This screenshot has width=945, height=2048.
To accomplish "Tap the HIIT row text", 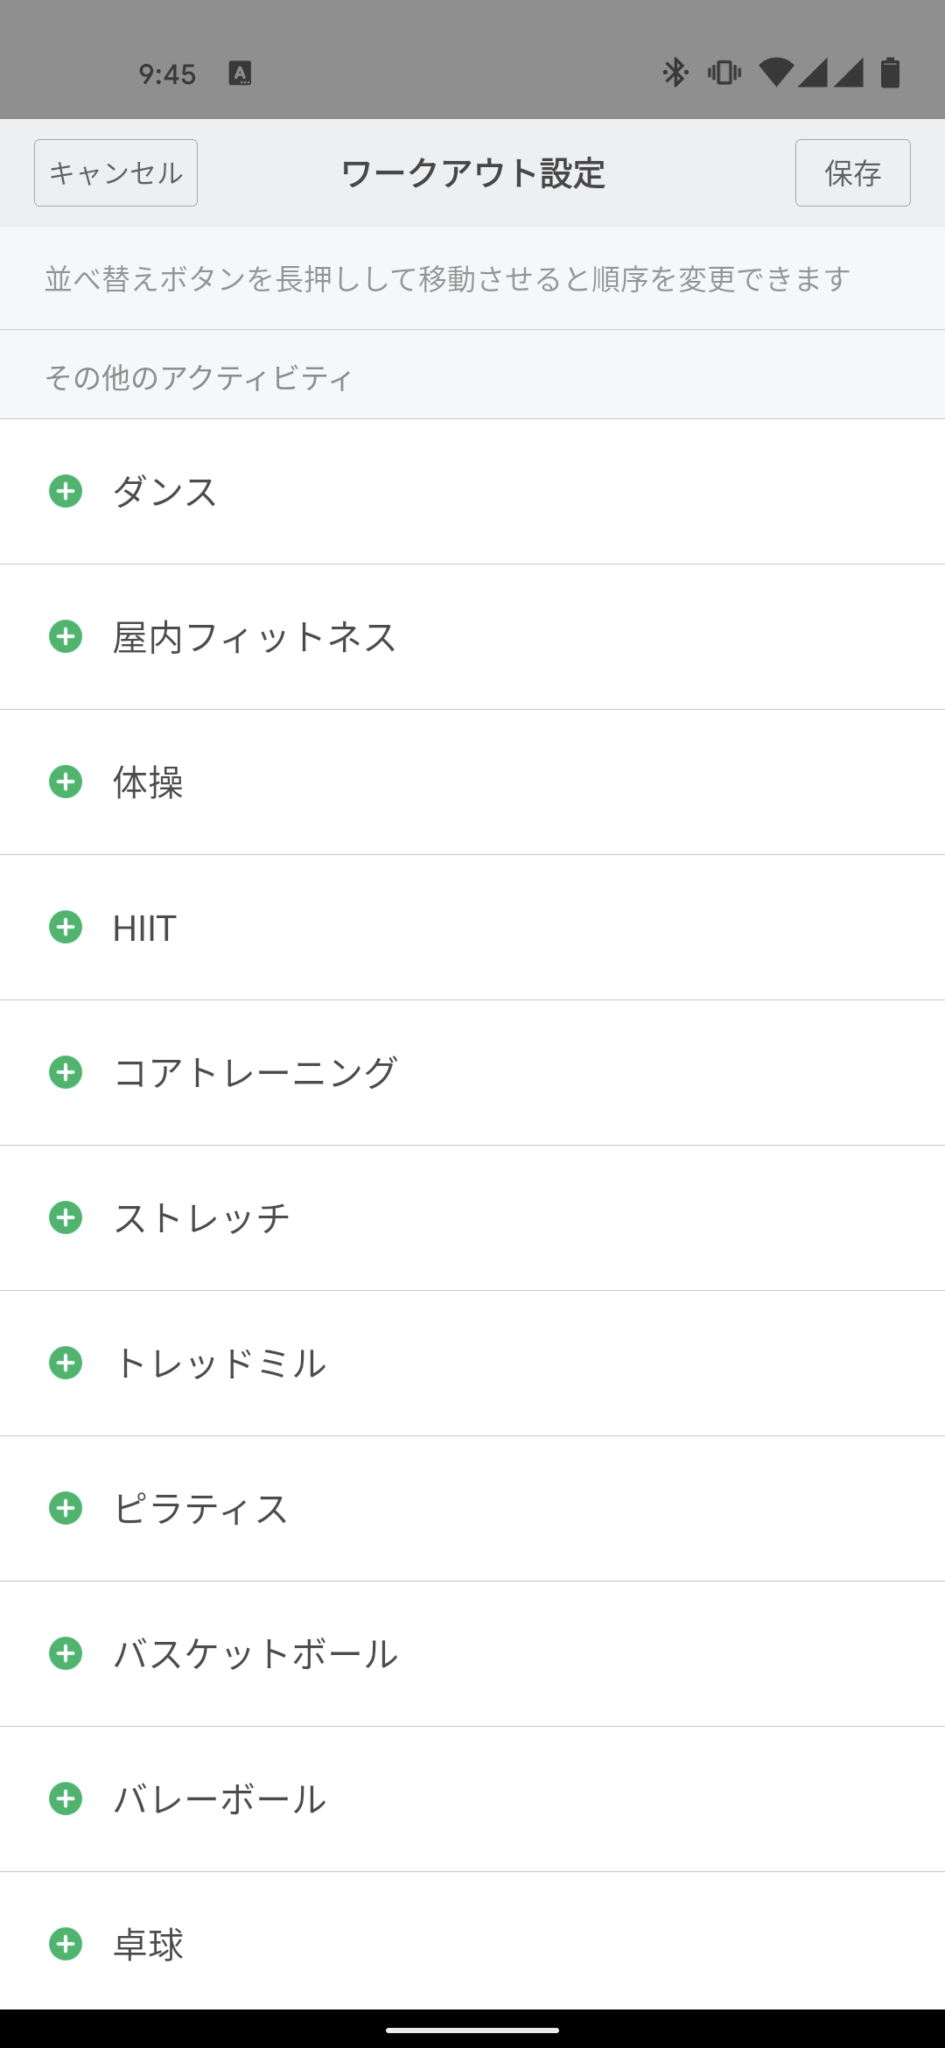I will (x=145, y=928).
